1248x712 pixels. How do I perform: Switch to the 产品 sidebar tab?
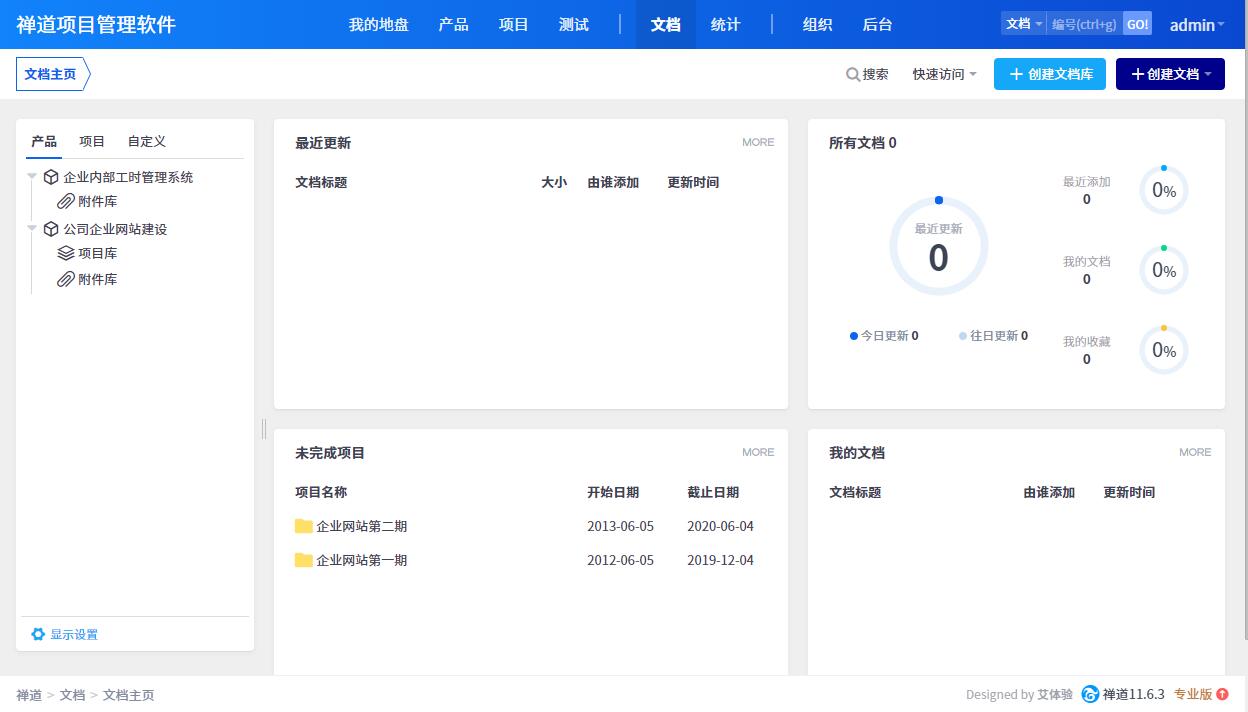[44, 142]
